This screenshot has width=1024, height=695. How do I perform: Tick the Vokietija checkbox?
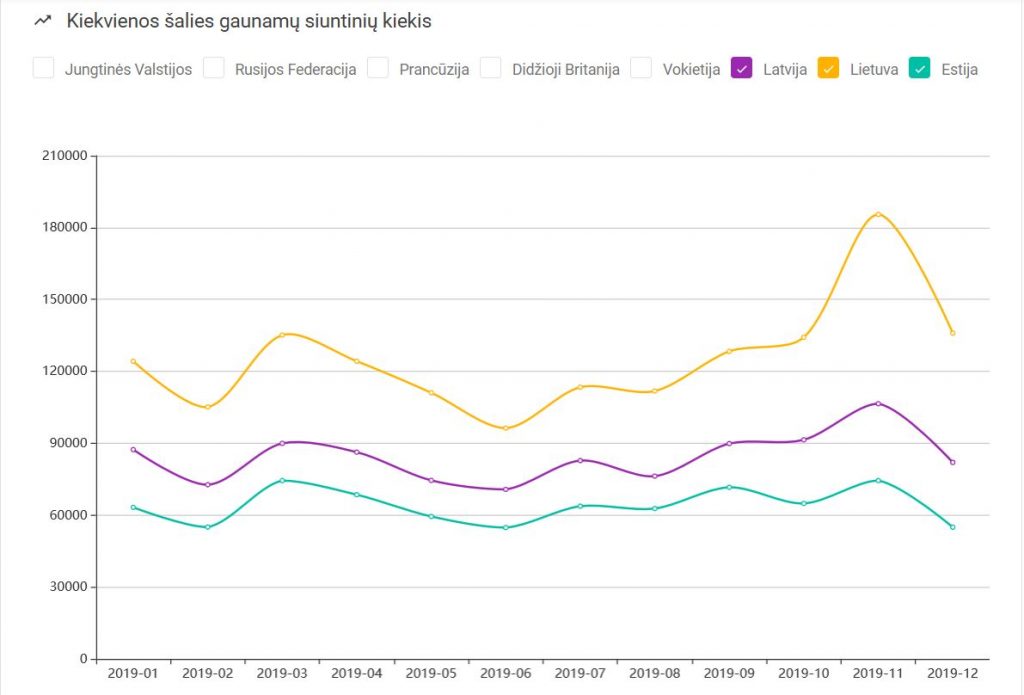coord(641,68)
